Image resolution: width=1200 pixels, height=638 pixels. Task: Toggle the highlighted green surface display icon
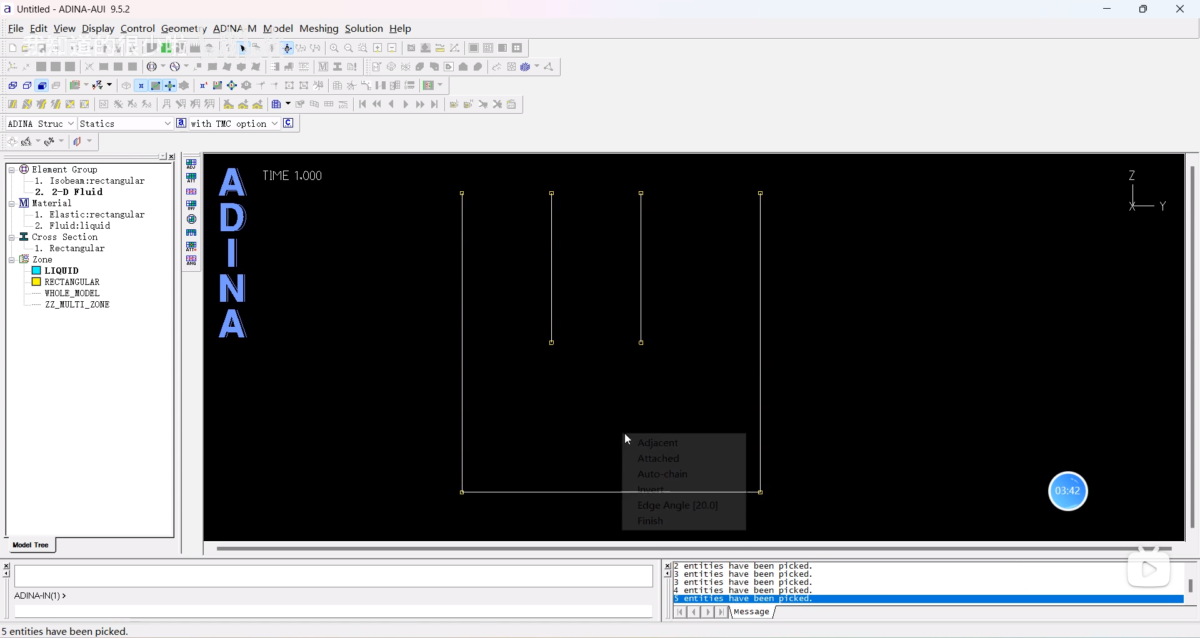click(x=155, y=86)
